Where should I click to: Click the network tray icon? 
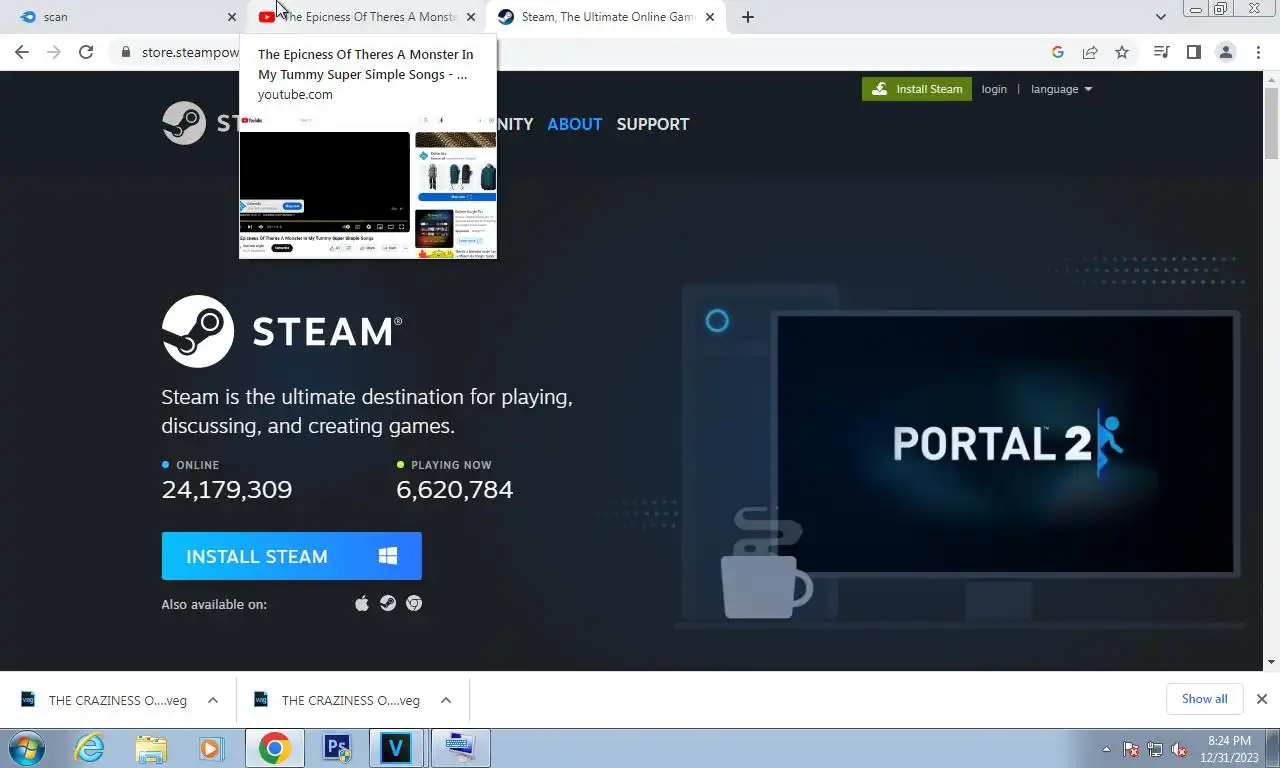[1155, 749]
